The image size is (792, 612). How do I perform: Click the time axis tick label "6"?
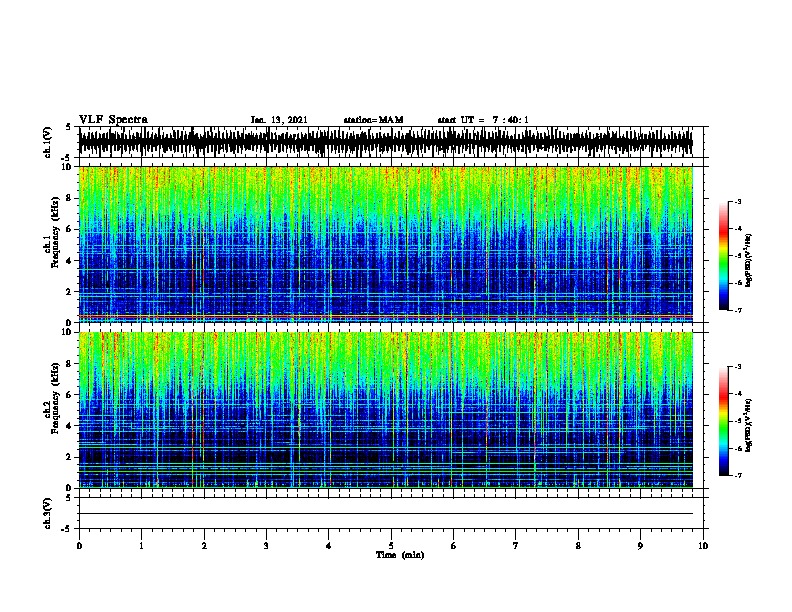(x=453, y=546)
